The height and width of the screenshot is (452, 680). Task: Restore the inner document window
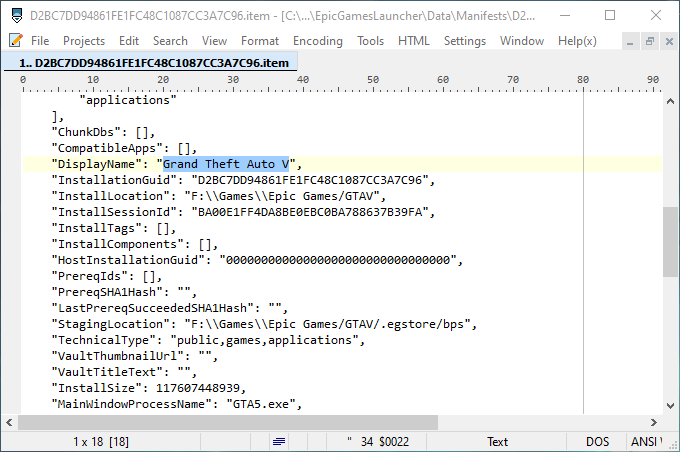(x=650, y=42)
